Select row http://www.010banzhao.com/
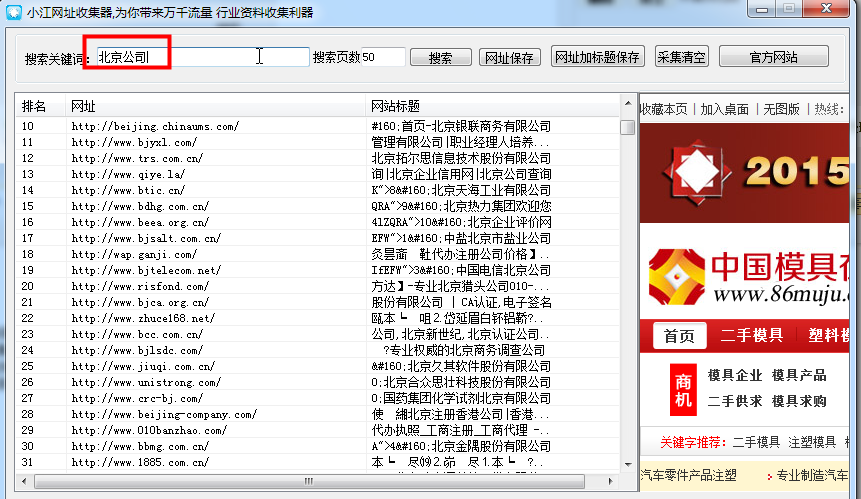861x499 pixels. click(x=318, y=430)
